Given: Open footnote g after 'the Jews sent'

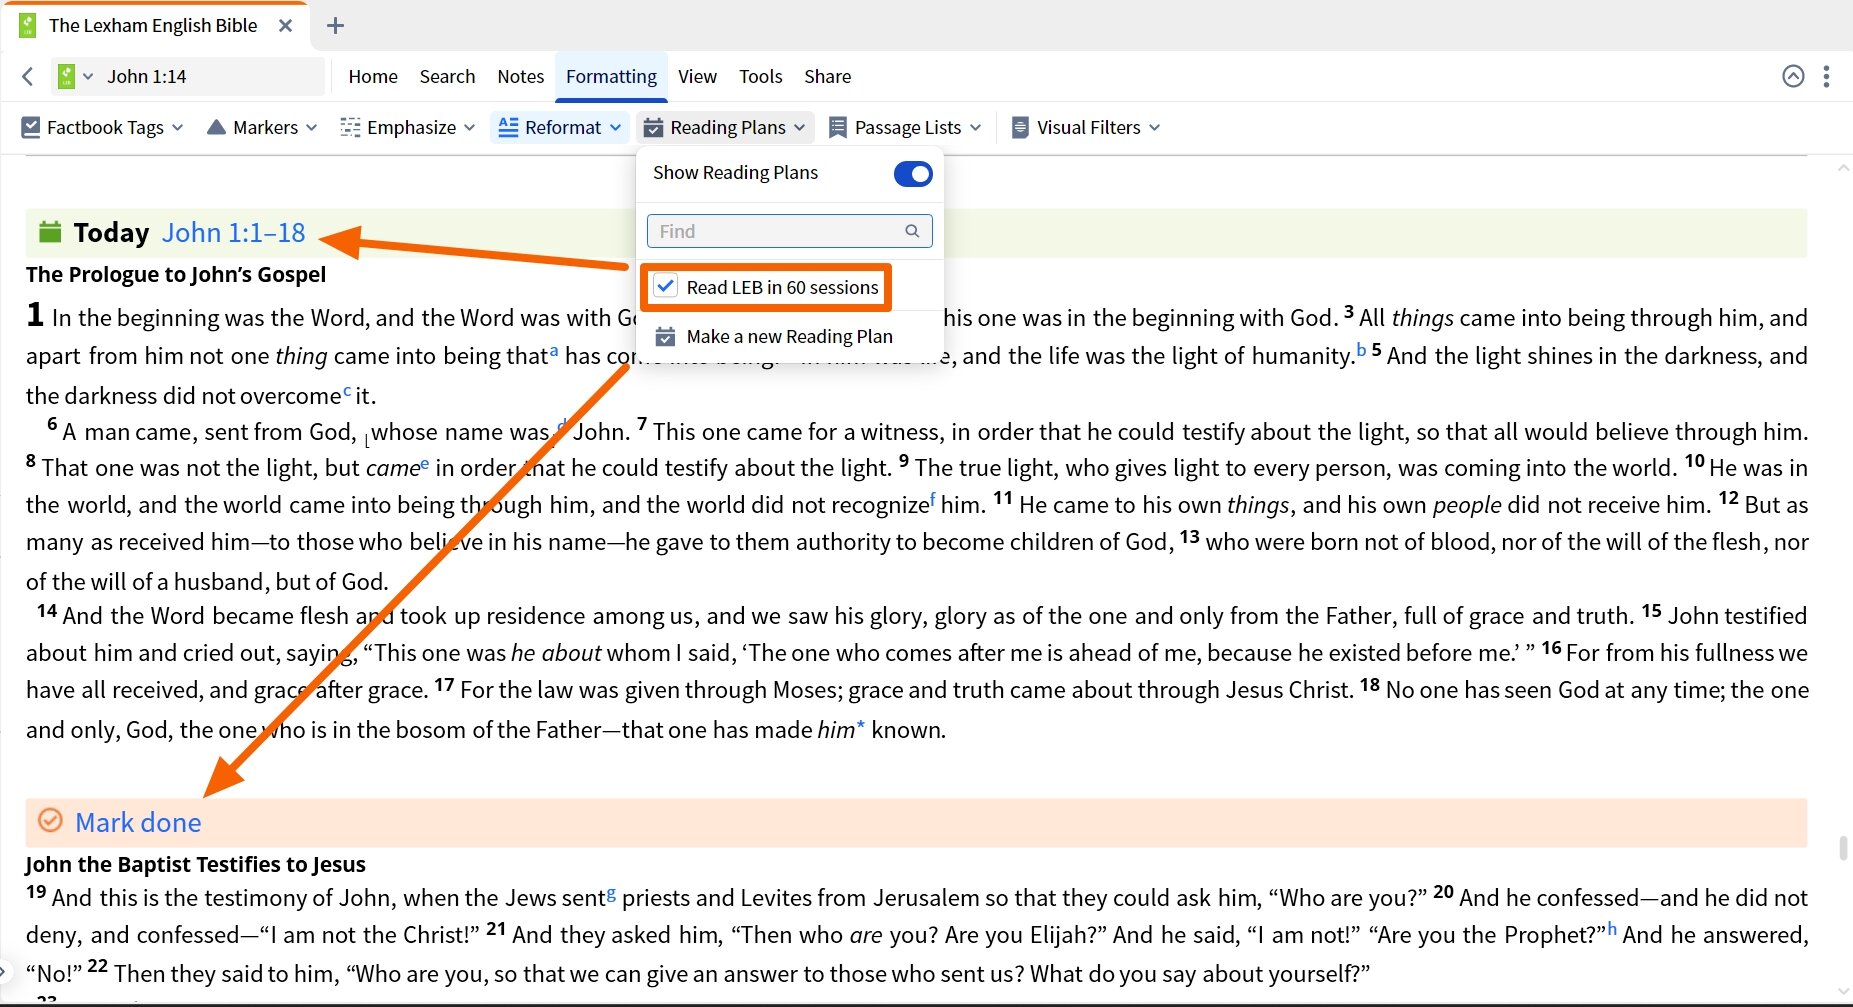Looking at the screenshot, I should (x=611, y=894).
